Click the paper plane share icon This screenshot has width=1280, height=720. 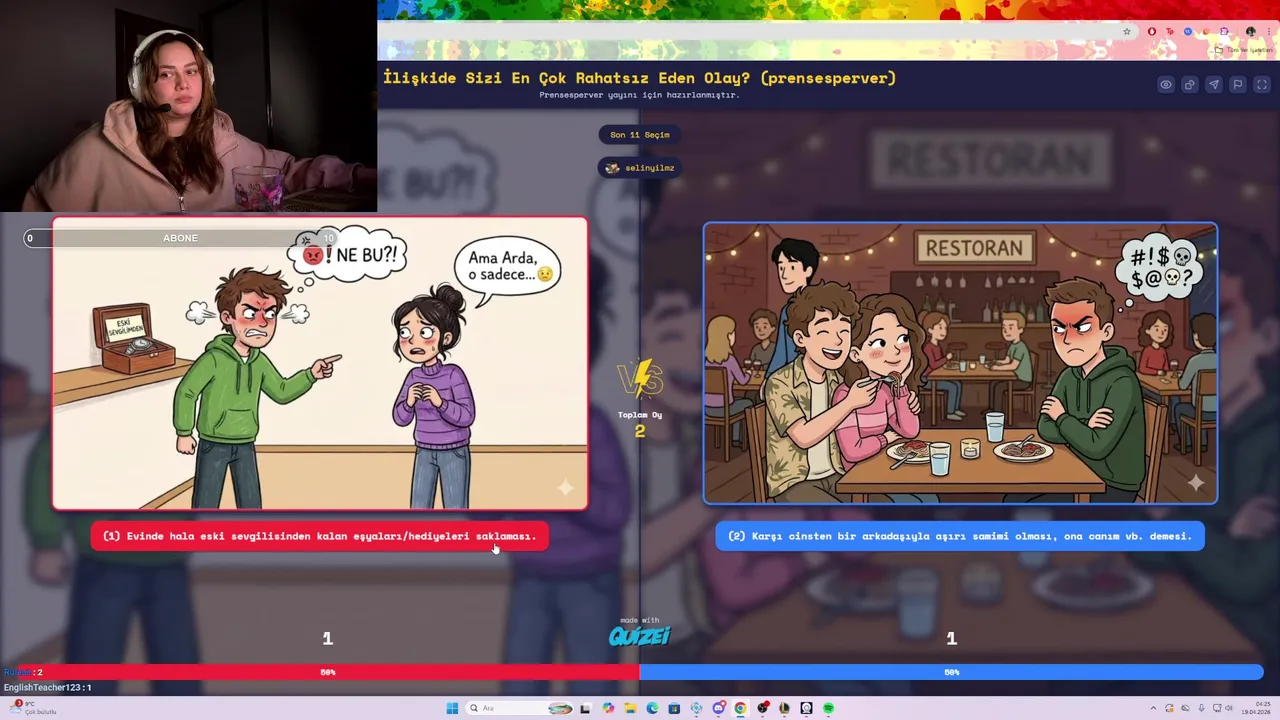pos(1214,85)
